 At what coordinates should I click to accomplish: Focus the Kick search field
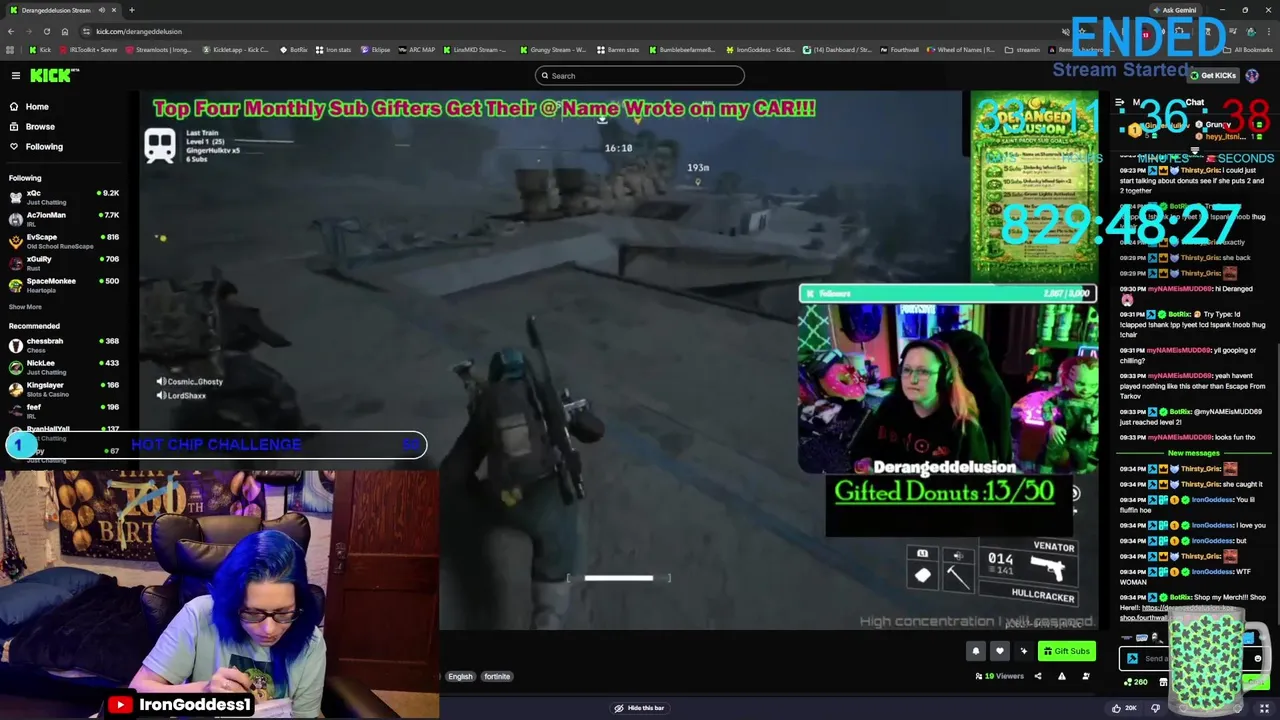coord(640,76)
